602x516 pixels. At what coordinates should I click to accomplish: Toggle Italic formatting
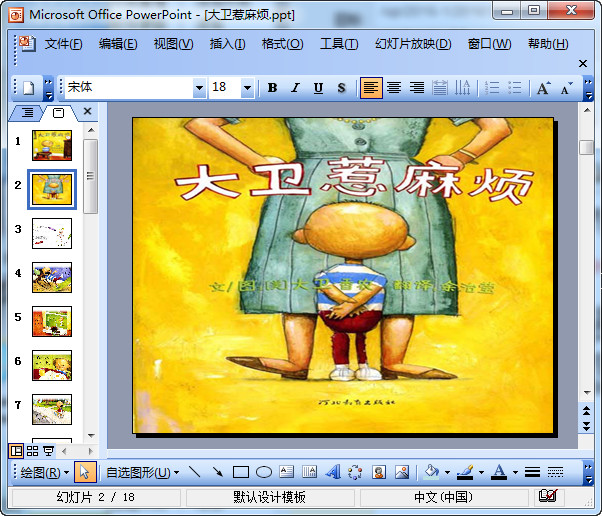(x=295, y=88)
